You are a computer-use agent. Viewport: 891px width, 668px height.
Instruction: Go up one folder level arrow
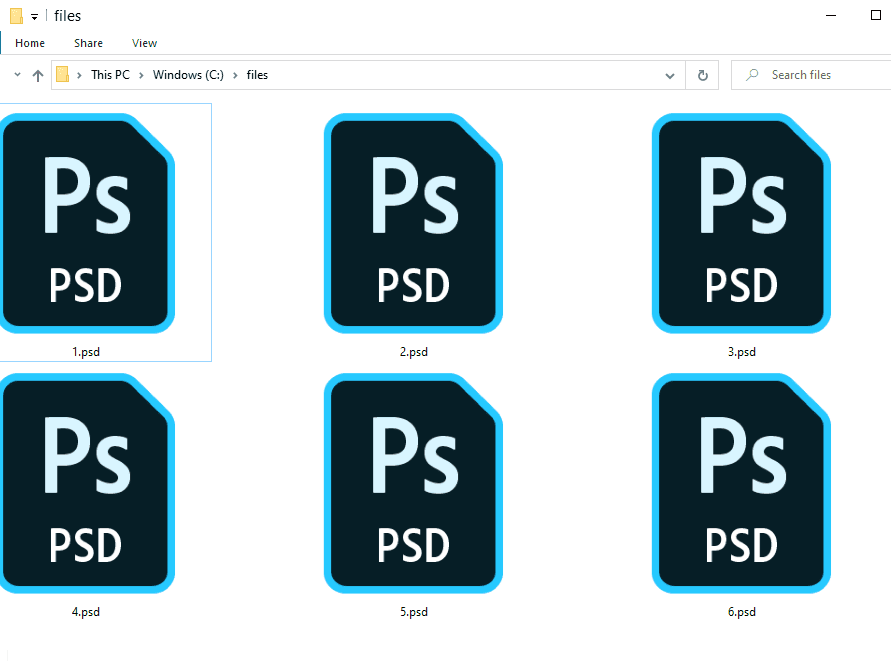[38, 75]
